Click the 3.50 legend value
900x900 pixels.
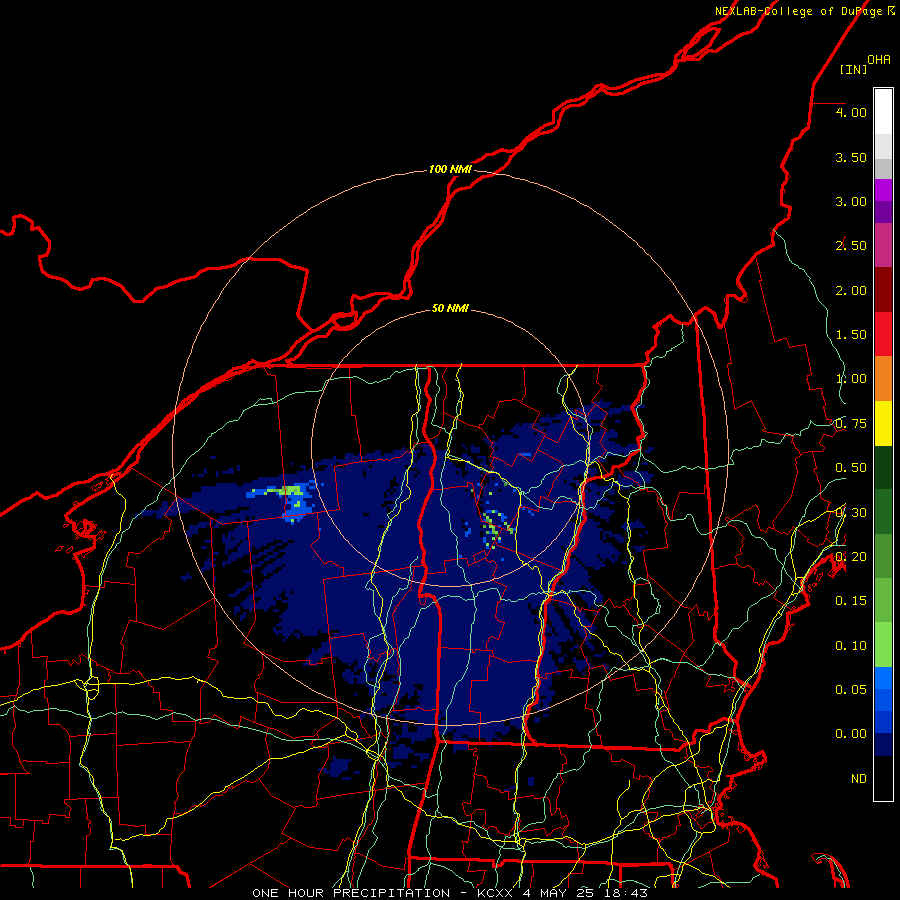click(x=851, y=157)
